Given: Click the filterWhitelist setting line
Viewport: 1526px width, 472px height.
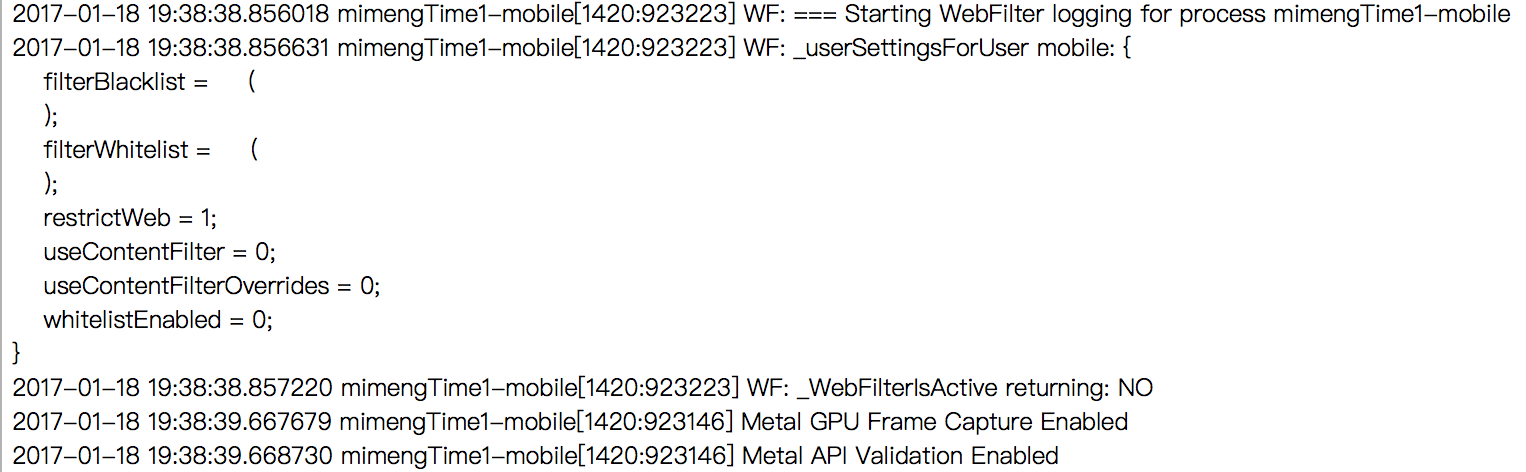Looking at the screenshot, I should [x=128, y=150].
